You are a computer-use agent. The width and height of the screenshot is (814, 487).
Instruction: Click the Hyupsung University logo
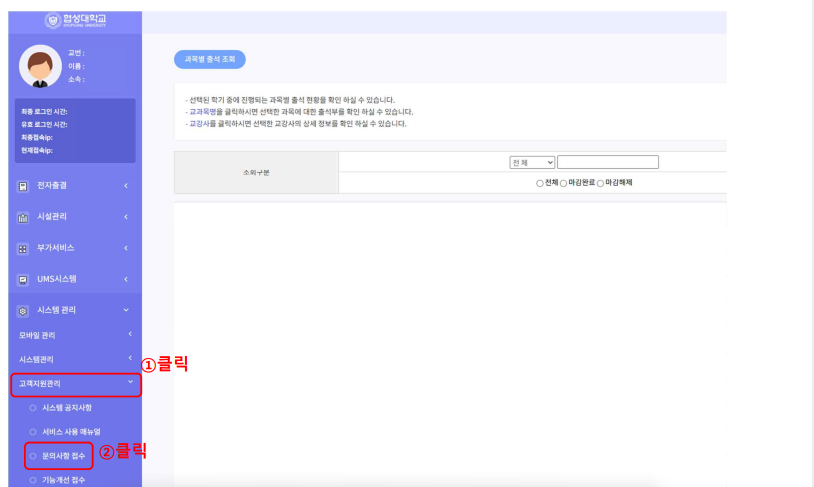tap(75, 21)
